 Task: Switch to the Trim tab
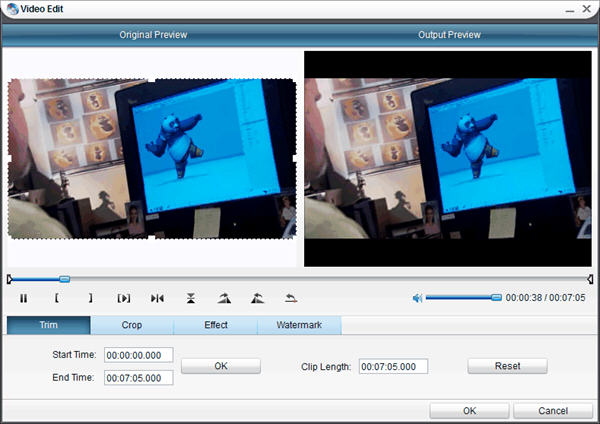click(49, 325)
